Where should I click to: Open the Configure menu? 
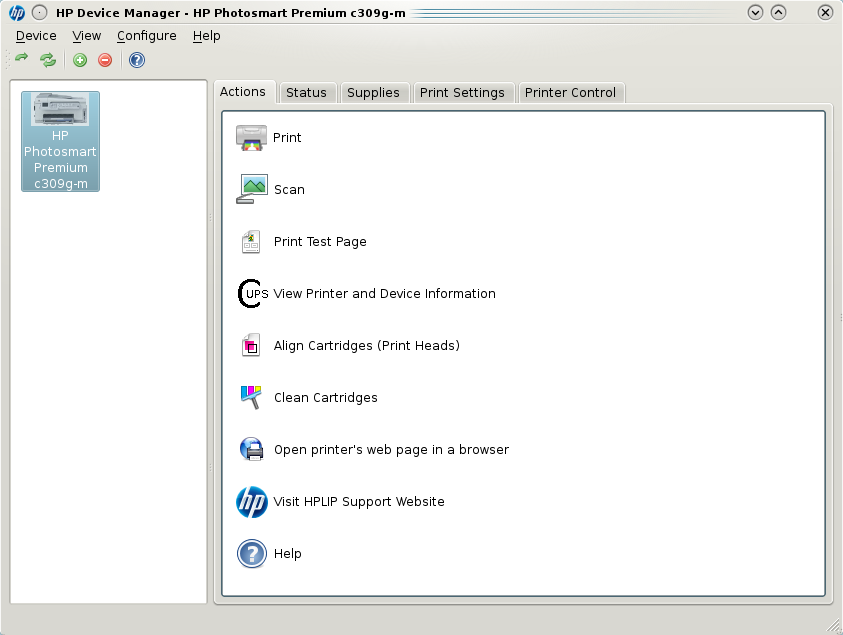146,35
